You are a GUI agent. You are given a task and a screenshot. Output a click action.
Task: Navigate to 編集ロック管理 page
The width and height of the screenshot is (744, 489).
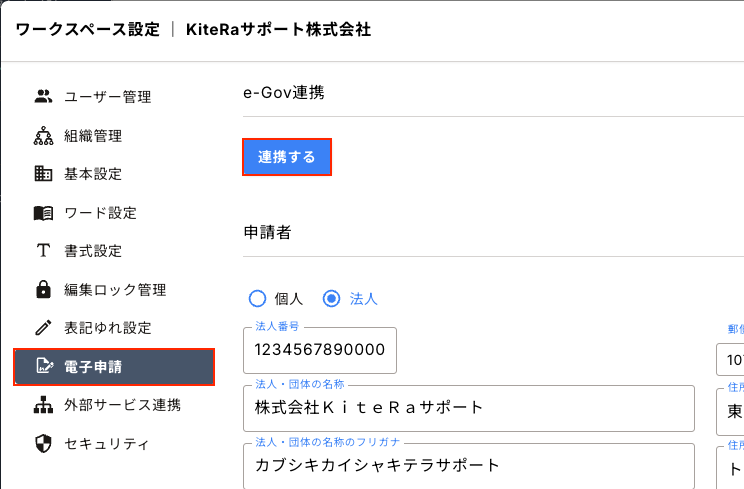(115, 290)
